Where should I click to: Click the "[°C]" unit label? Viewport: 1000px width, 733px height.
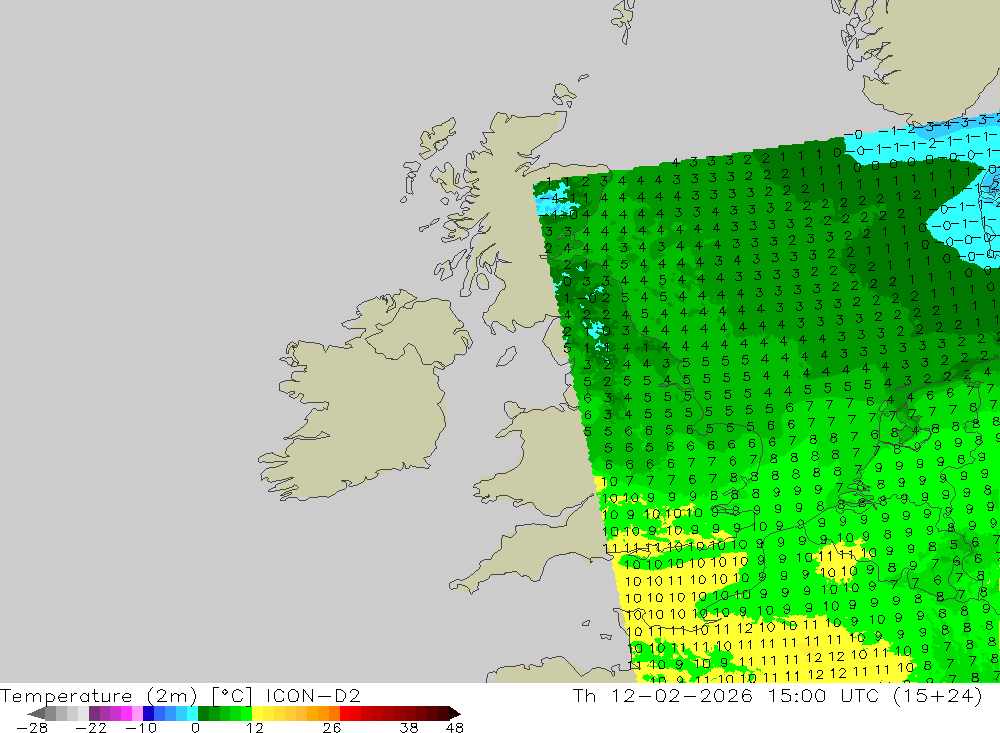232,695
